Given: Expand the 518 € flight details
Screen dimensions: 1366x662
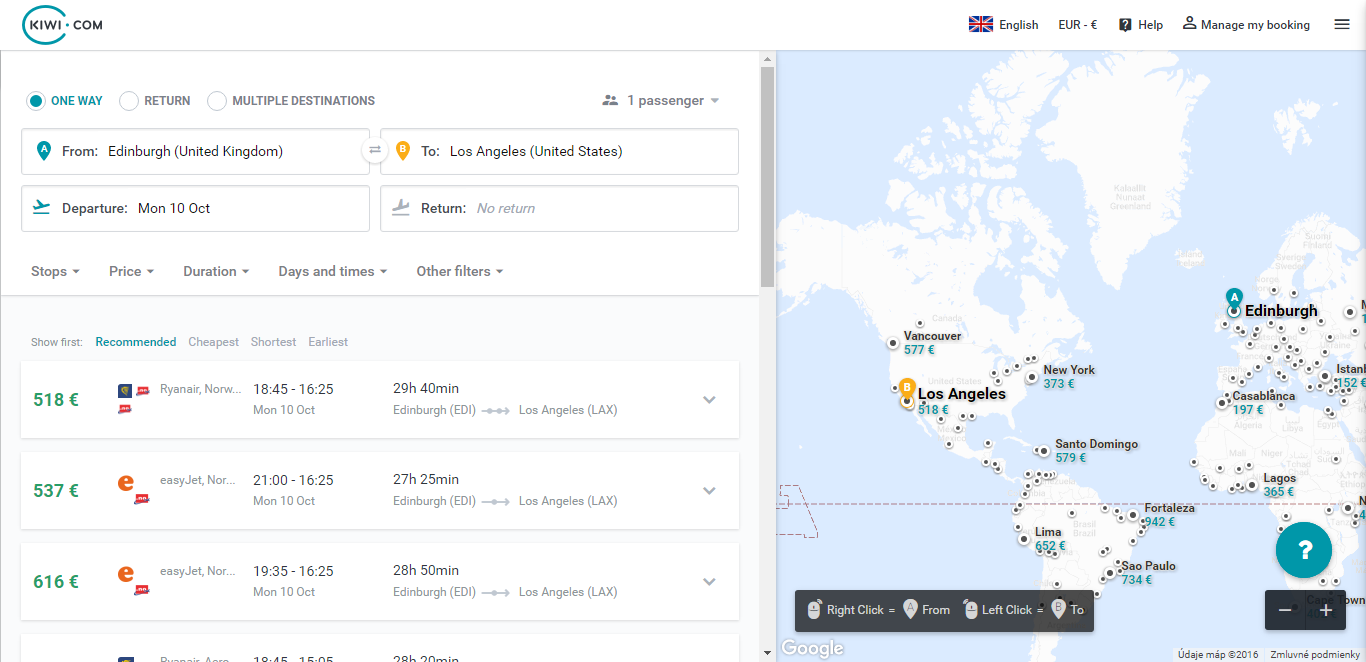Looking at the screenshot, I should point(709,400).
